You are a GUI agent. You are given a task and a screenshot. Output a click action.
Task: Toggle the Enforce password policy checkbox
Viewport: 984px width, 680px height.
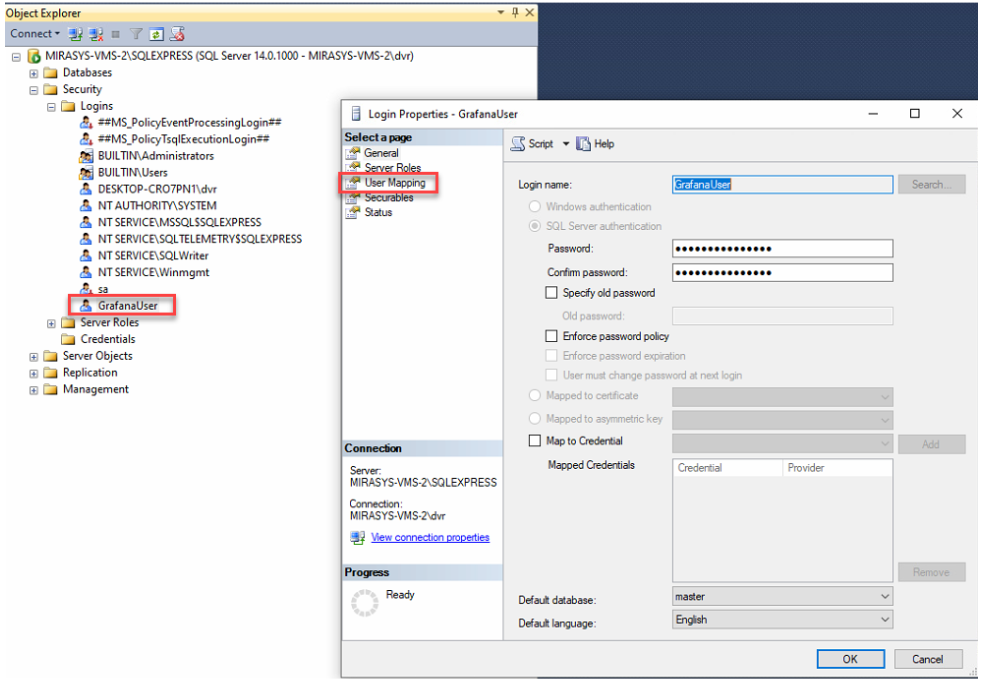point(551,336)
